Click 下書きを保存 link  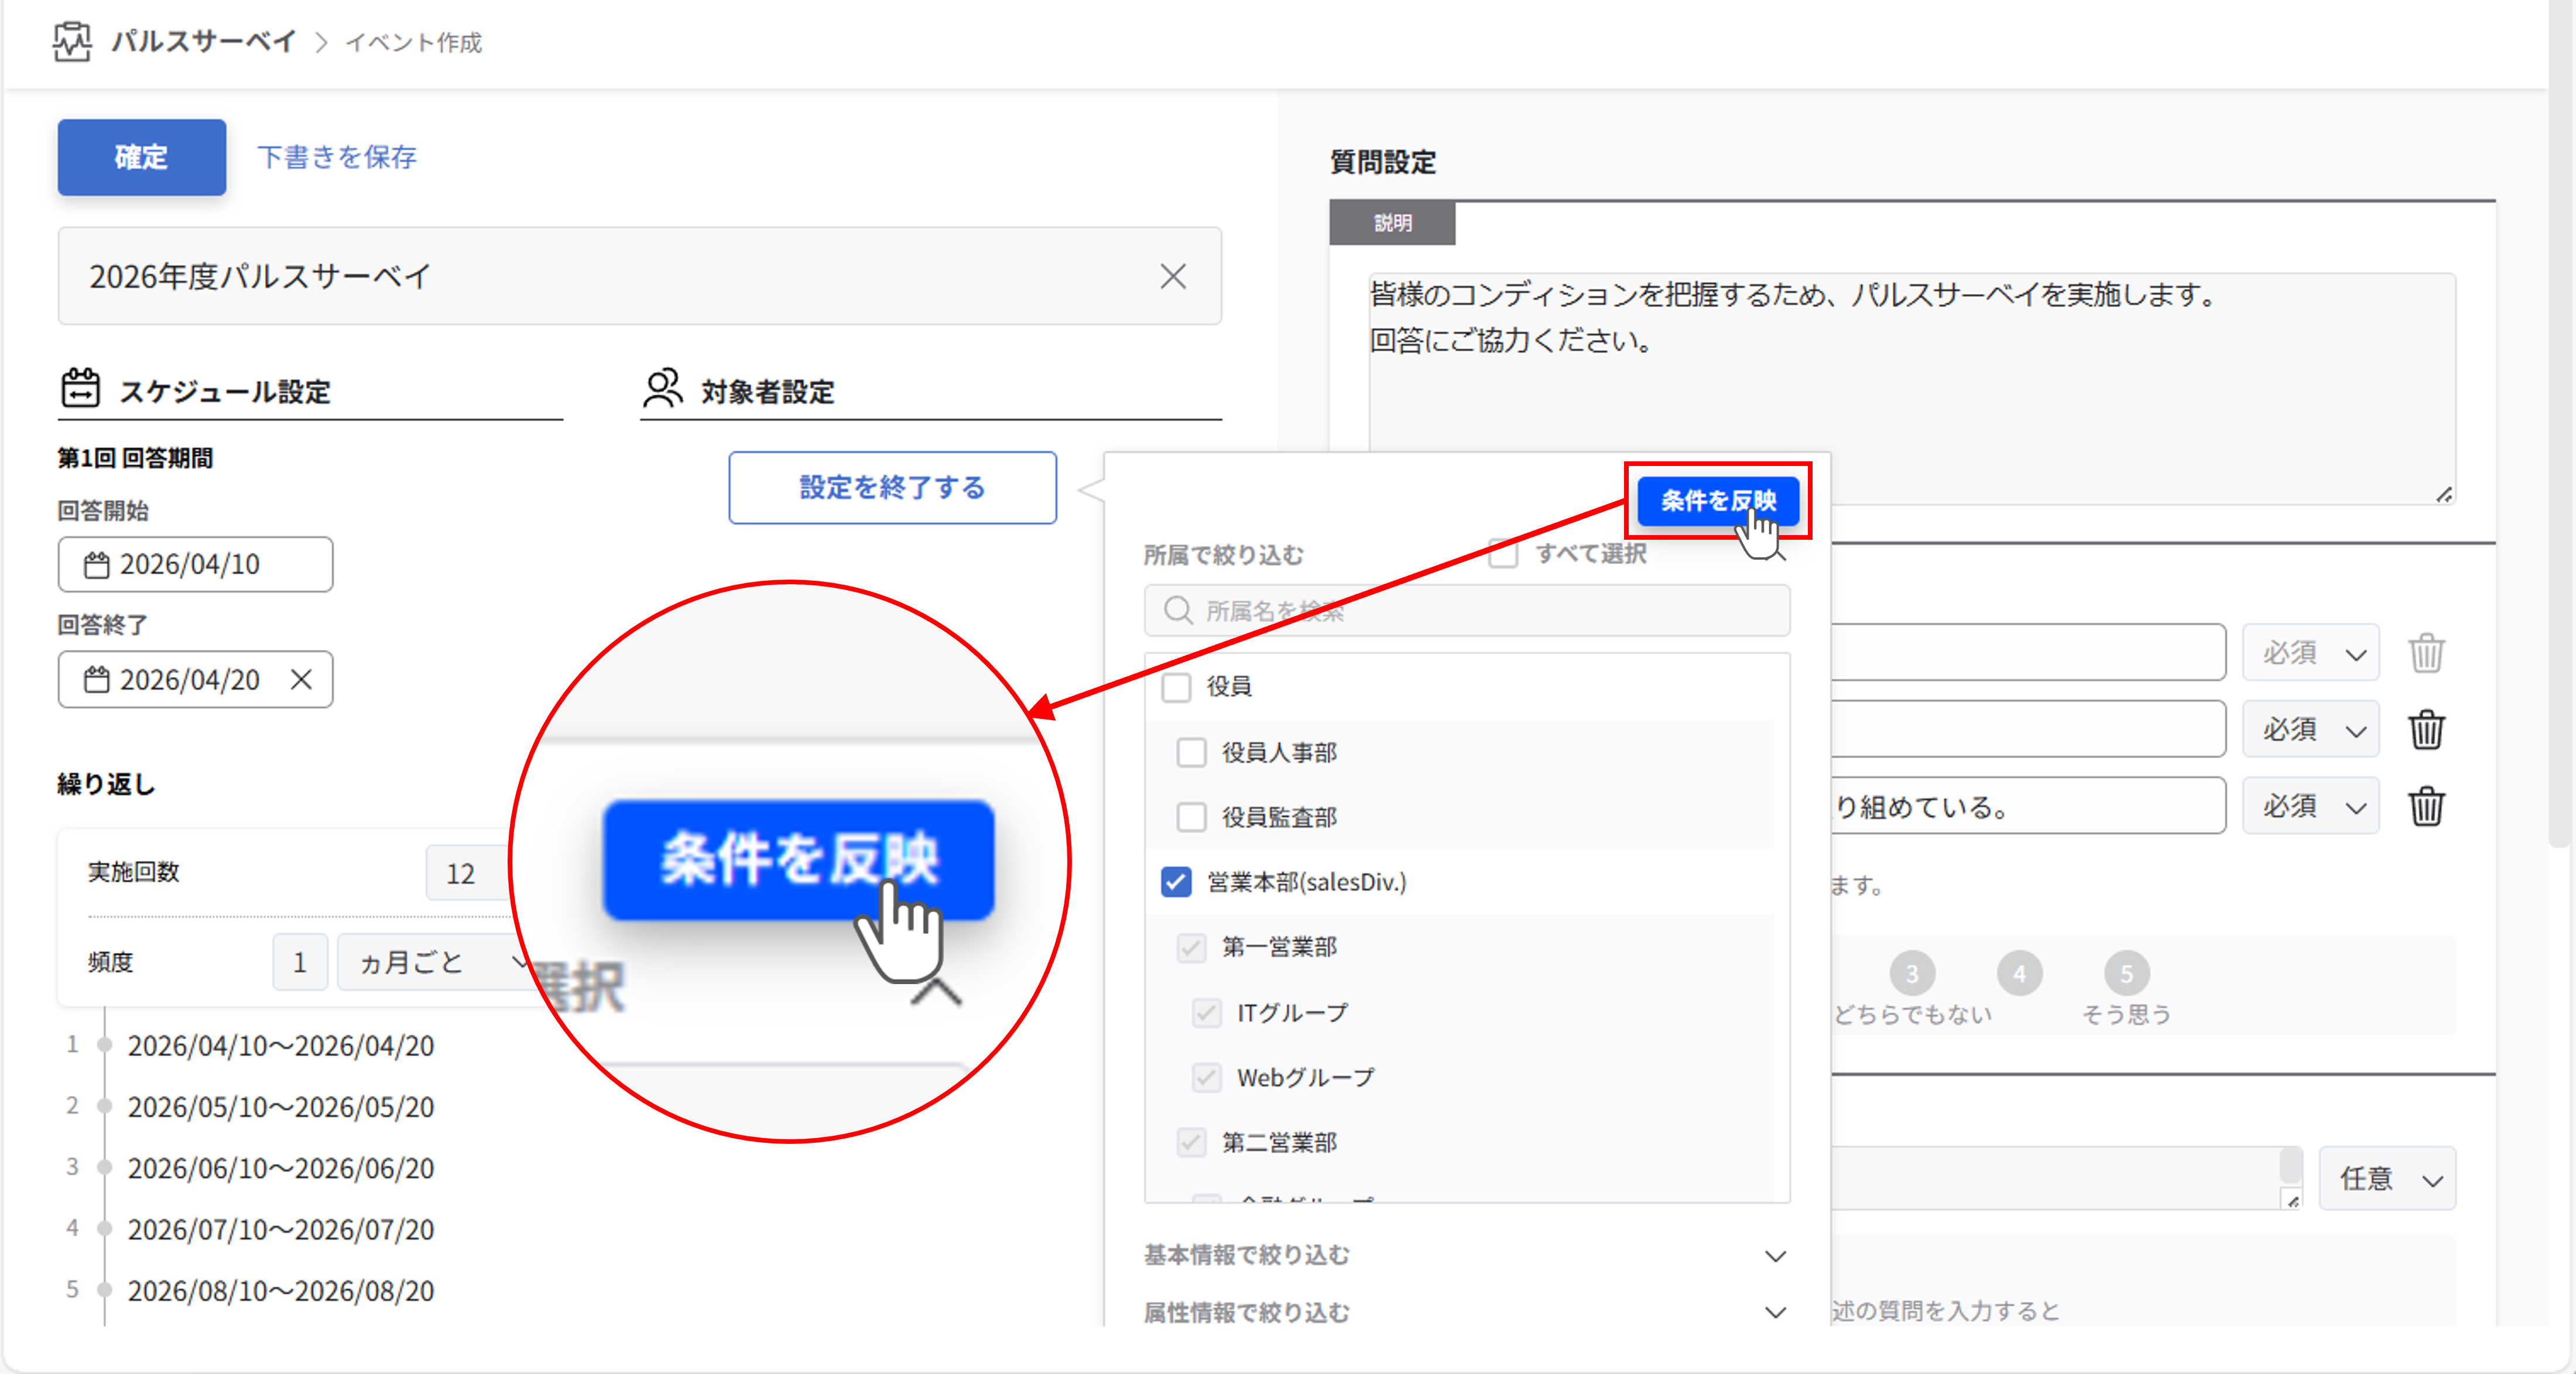point(337,157)
